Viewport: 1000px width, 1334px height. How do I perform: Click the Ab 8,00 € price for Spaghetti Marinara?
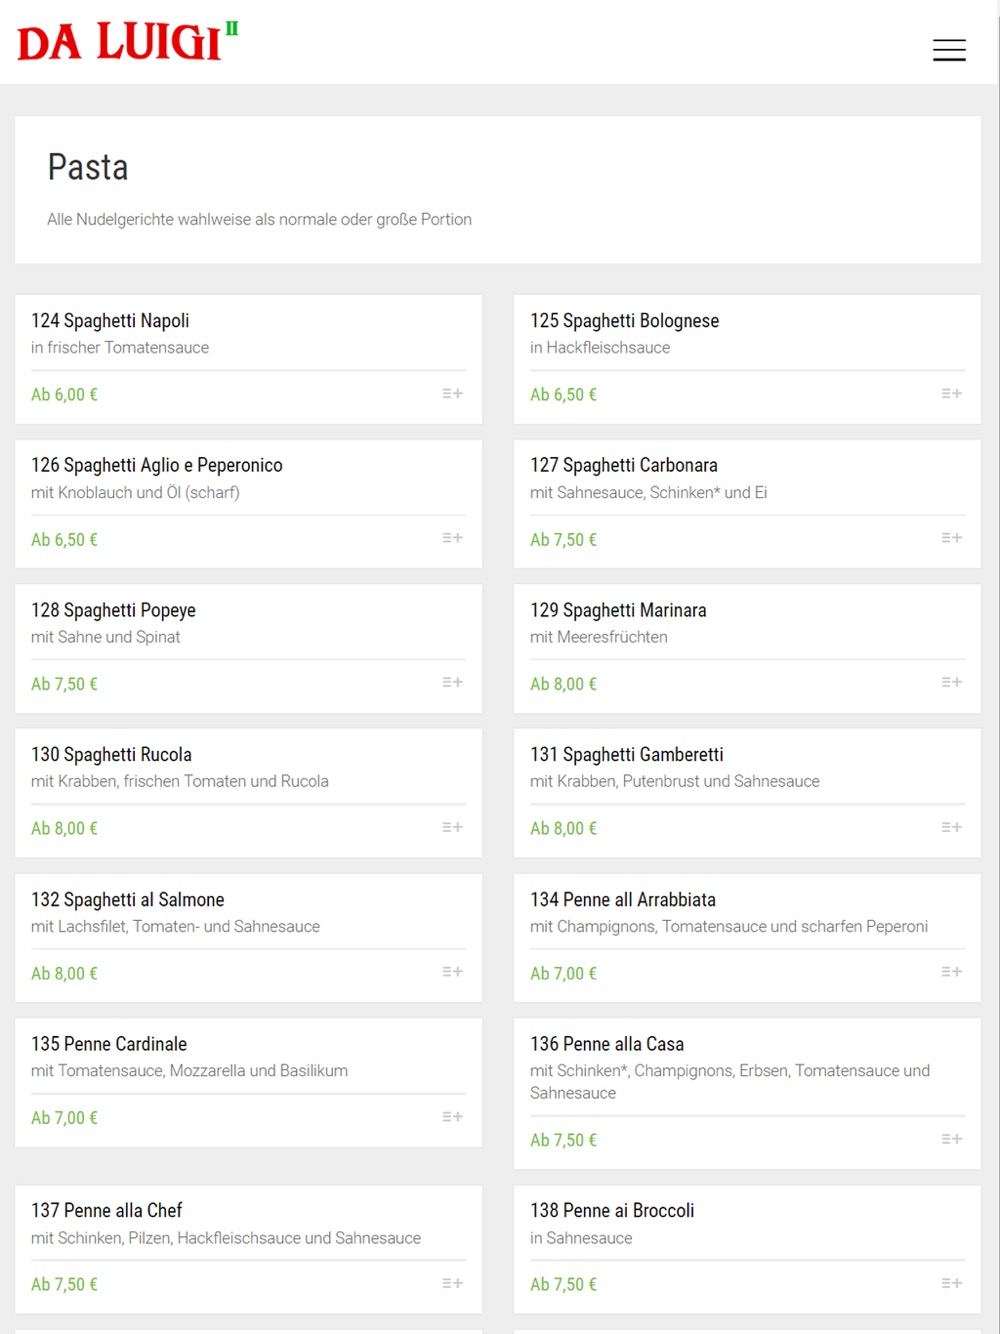(563, 684)
